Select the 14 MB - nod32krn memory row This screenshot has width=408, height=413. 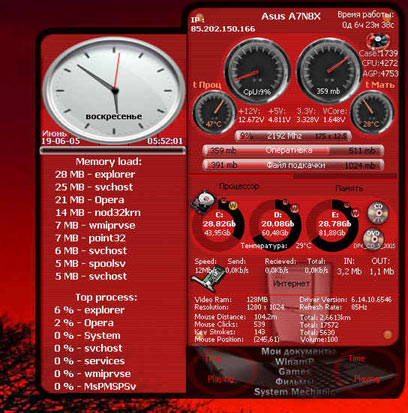tap(98, 212)
